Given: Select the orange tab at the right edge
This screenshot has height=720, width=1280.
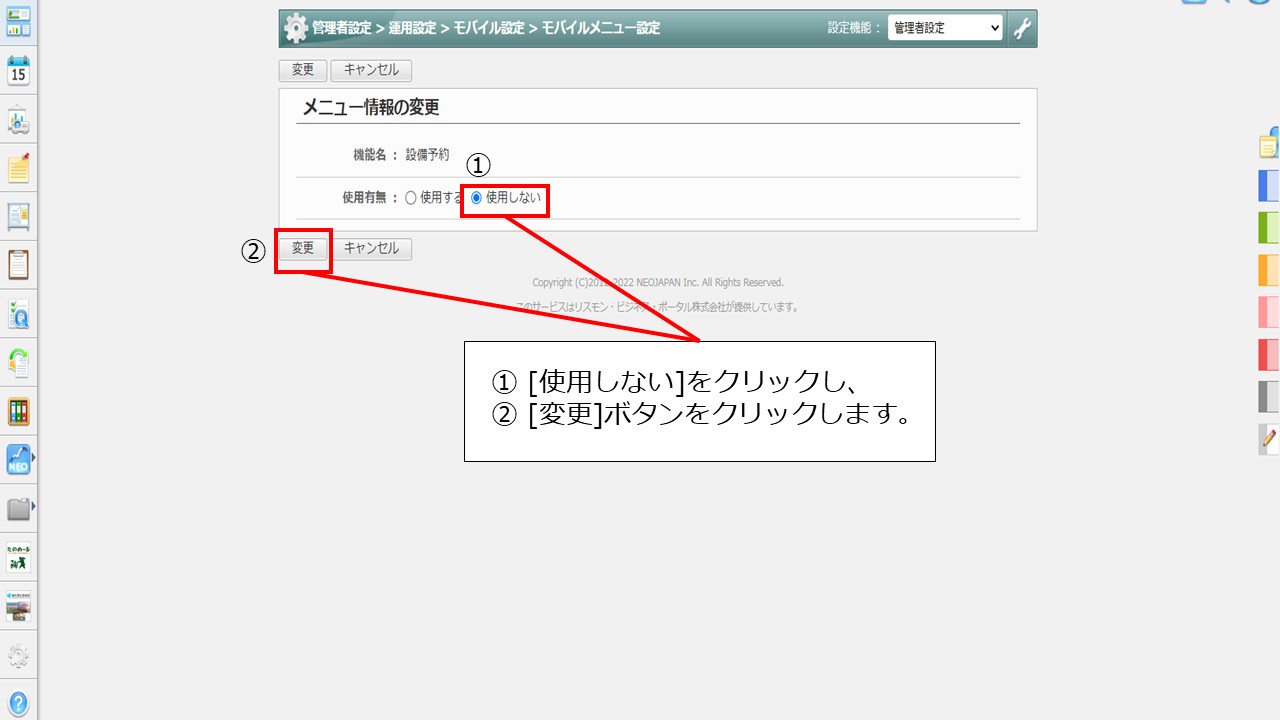Looking at the screenshot, I should 1269,270.
